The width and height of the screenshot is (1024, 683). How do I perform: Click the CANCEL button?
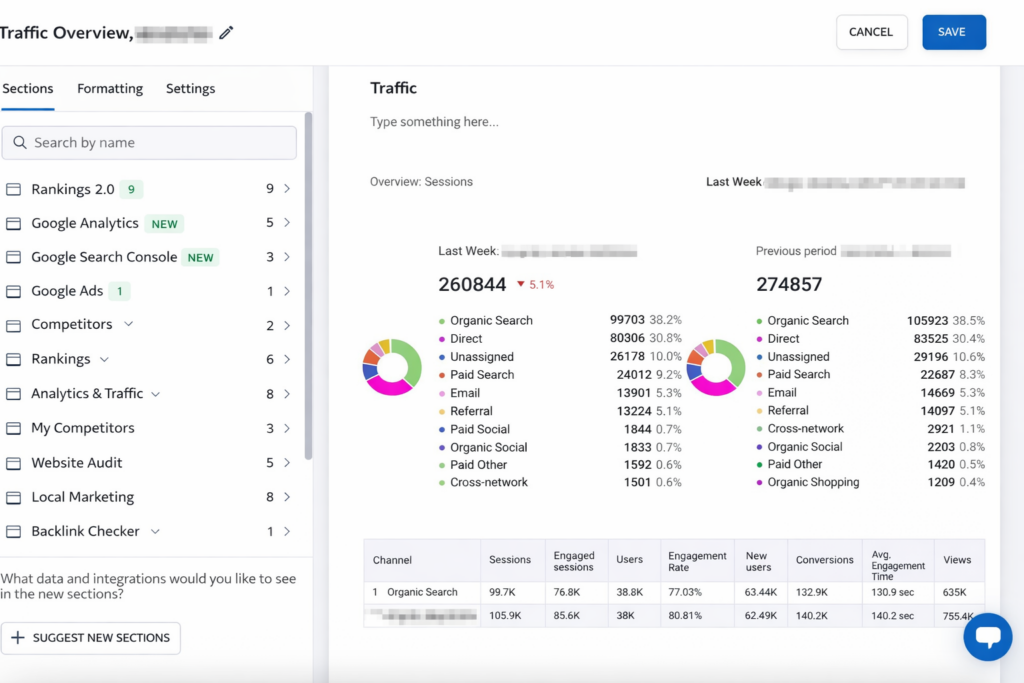[871, 32]
